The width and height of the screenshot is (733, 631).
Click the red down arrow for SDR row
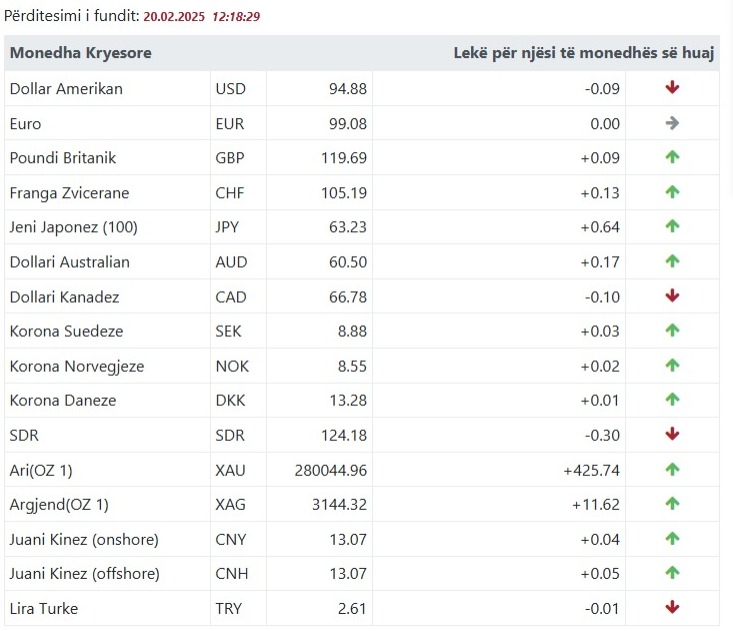(672, 434)
